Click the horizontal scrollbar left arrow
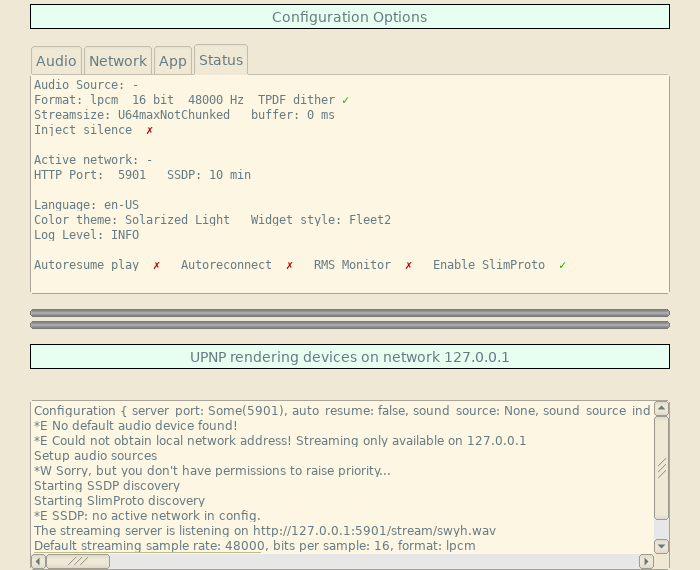 [x=38, y=561]
